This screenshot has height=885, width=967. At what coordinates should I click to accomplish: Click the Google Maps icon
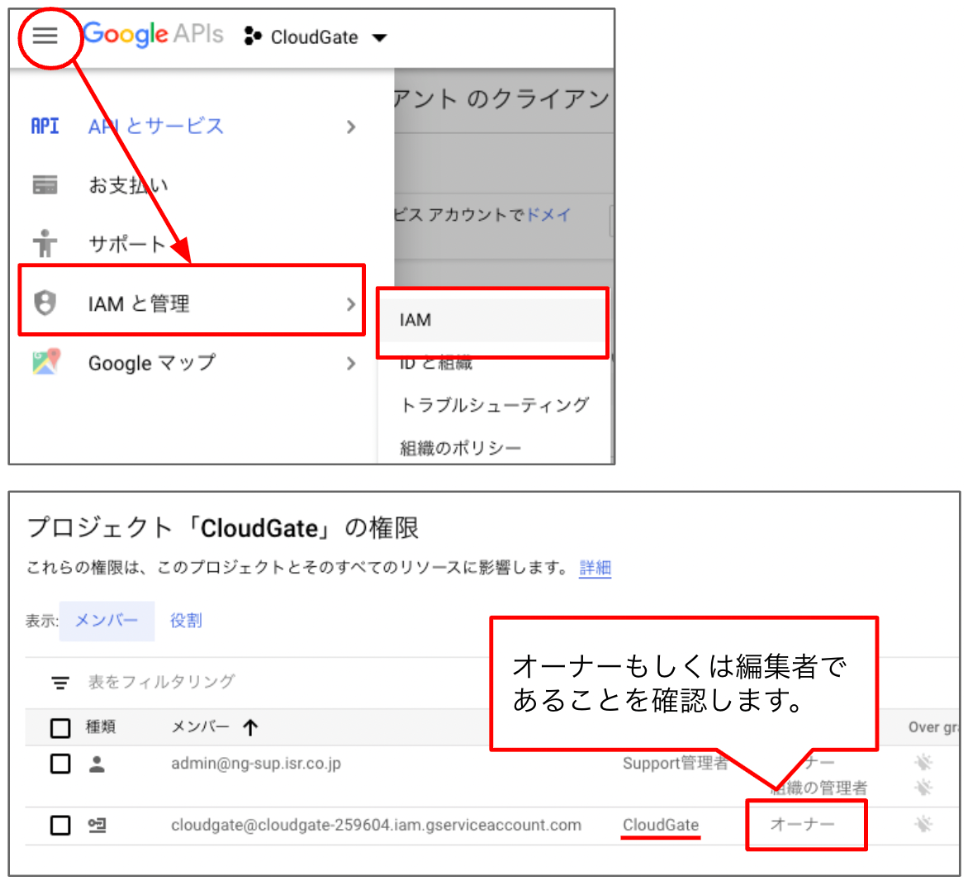(46, 361)
